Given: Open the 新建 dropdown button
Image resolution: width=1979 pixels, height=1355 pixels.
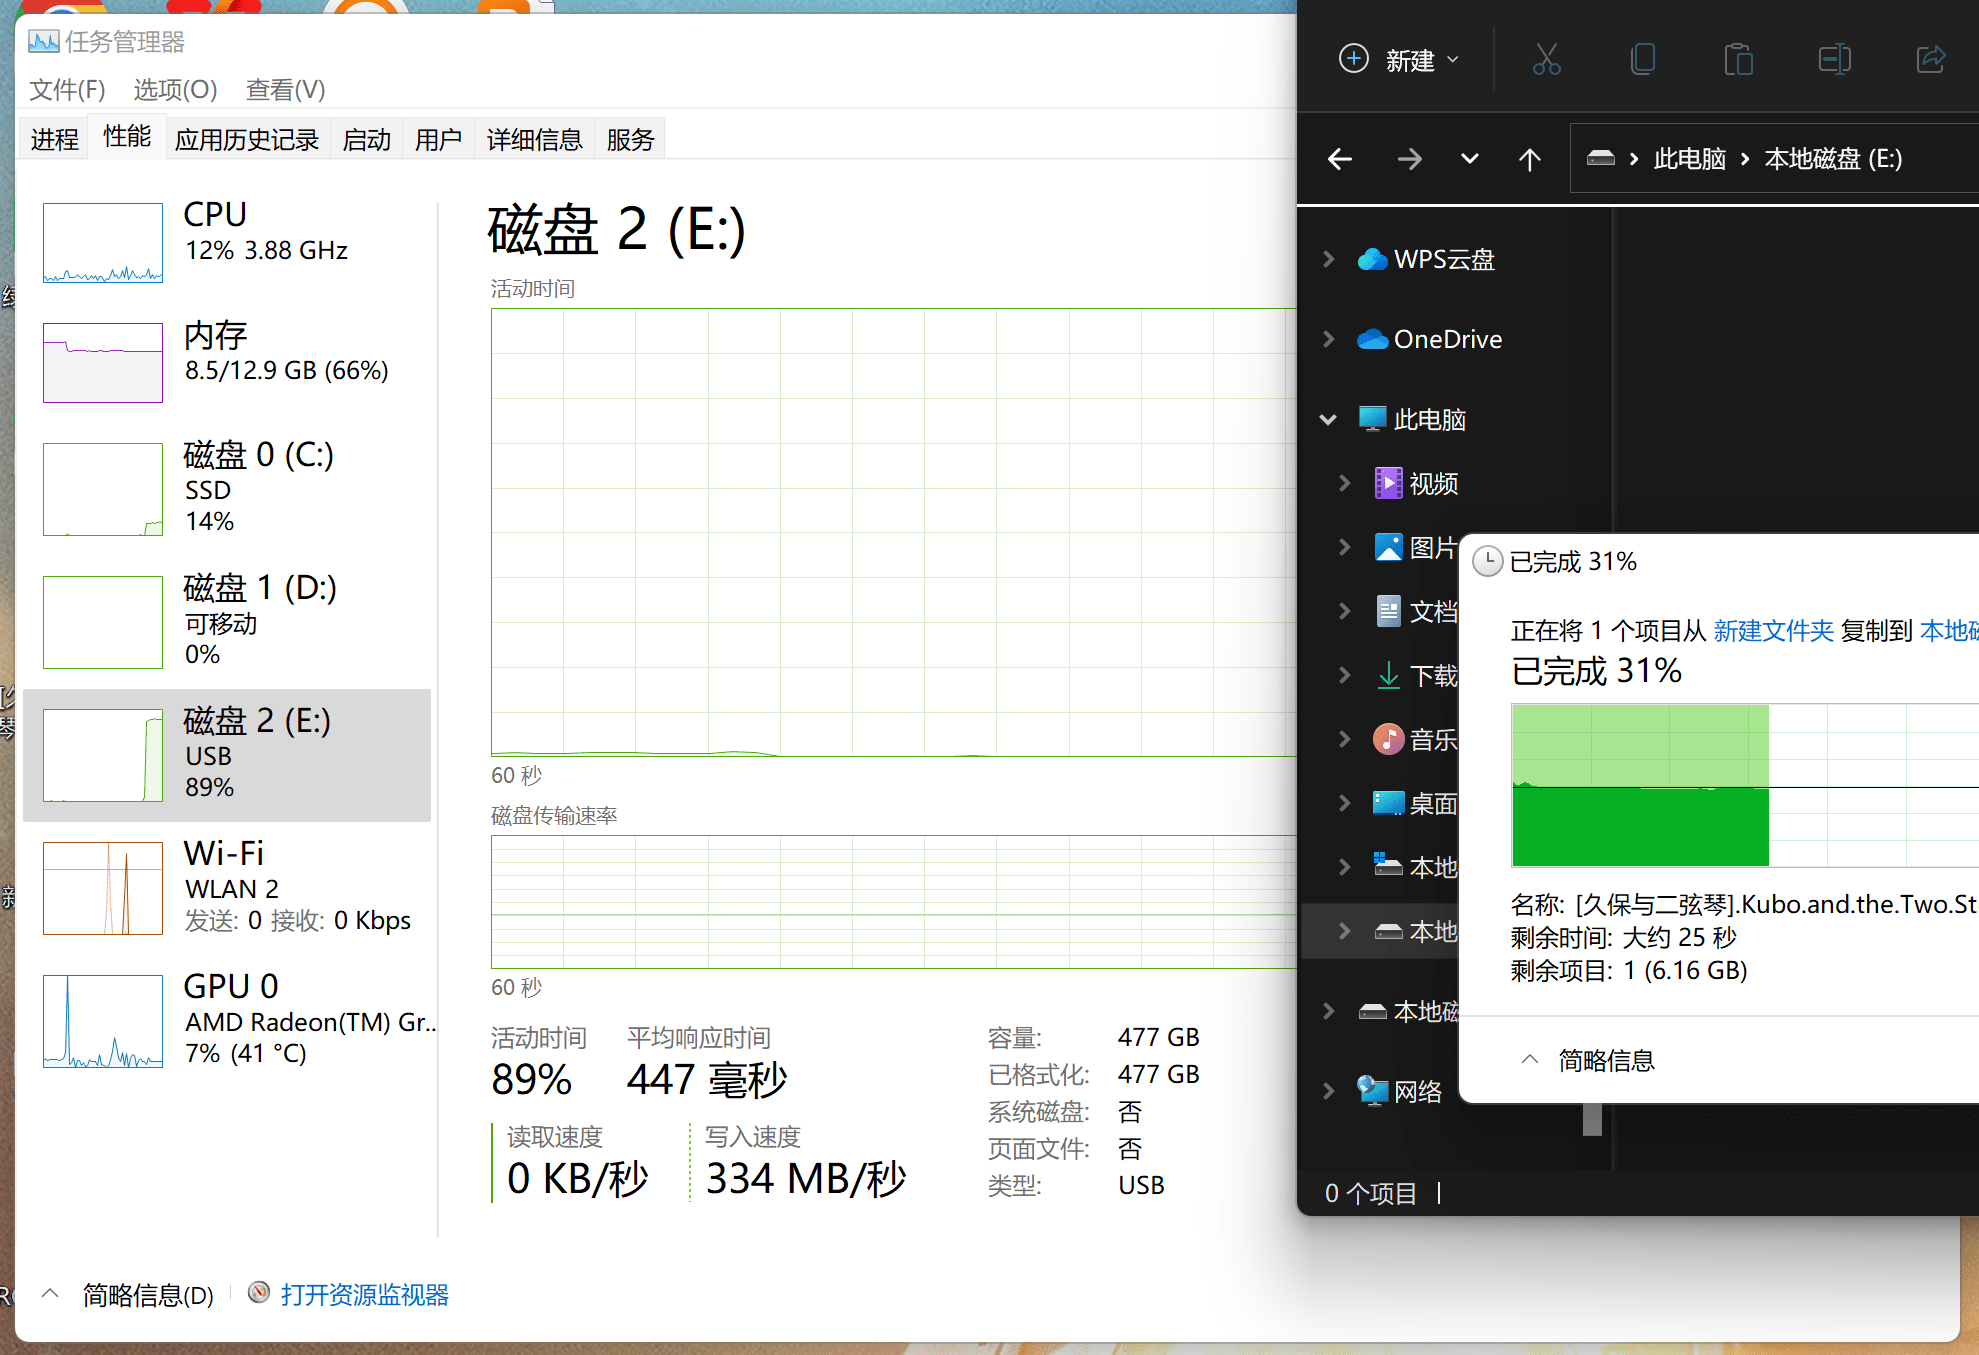Looking at the screenshot, I should 1399,60.
